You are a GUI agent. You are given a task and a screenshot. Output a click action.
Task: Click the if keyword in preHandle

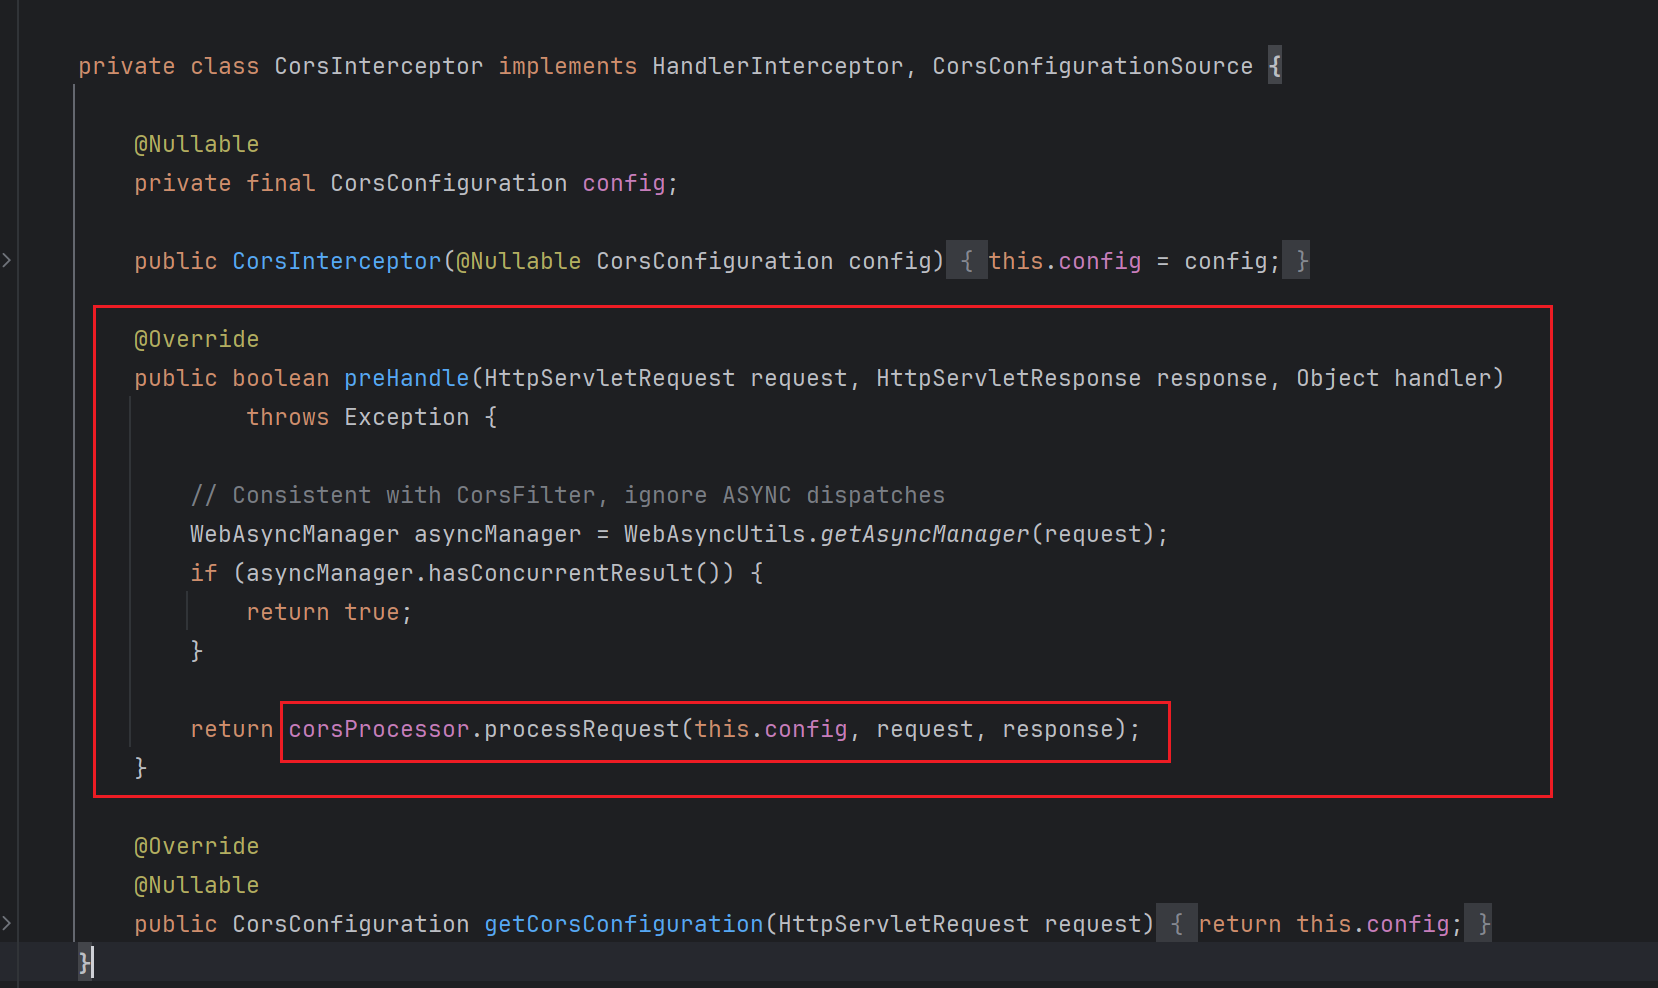pyautogui.click(x=203, y=573)
